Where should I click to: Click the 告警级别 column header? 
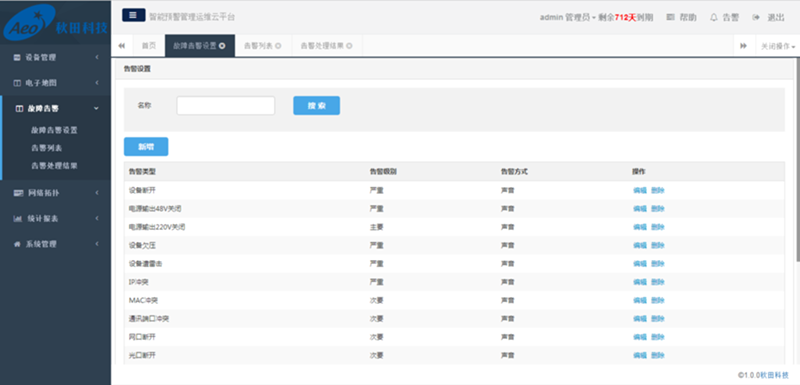tap(383, 172)
